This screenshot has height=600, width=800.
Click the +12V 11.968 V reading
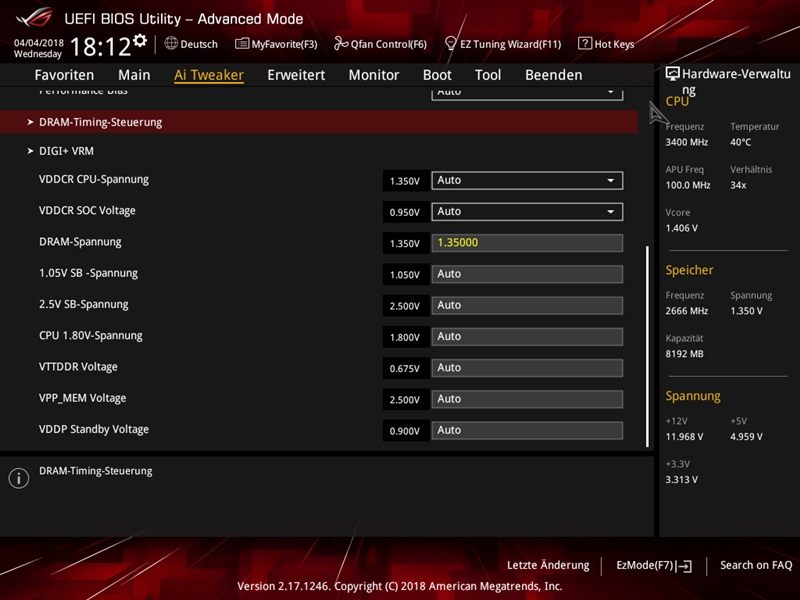point(684,437)
